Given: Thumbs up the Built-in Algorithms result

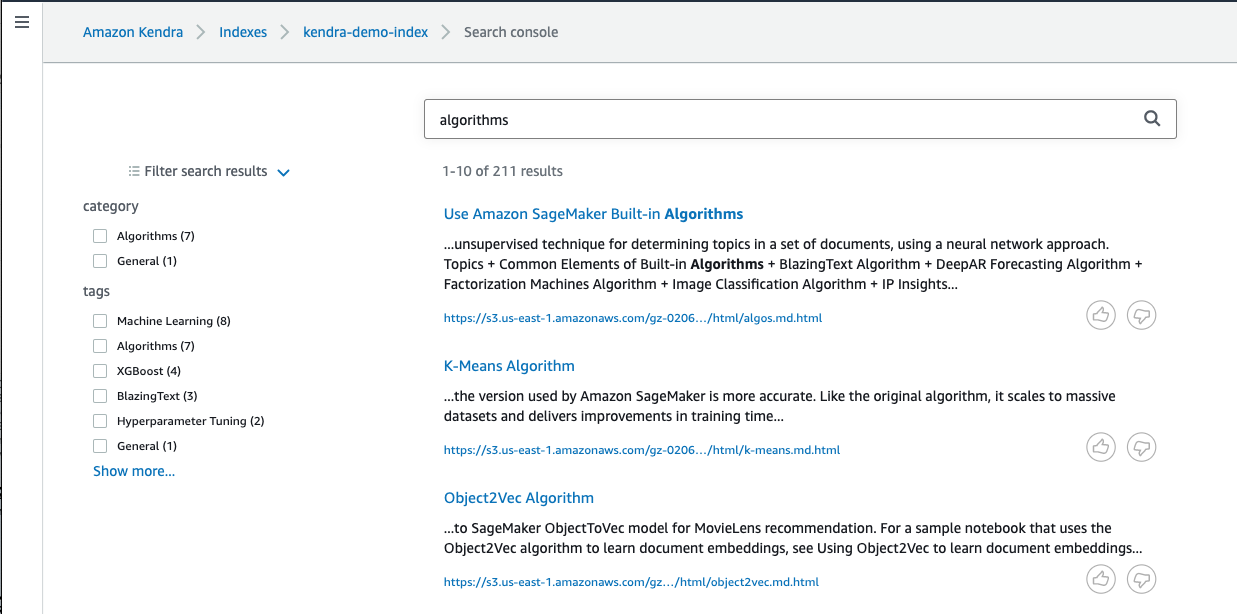Looking at the screenshot, I should pyautogui.click(x=1101, y=315).
